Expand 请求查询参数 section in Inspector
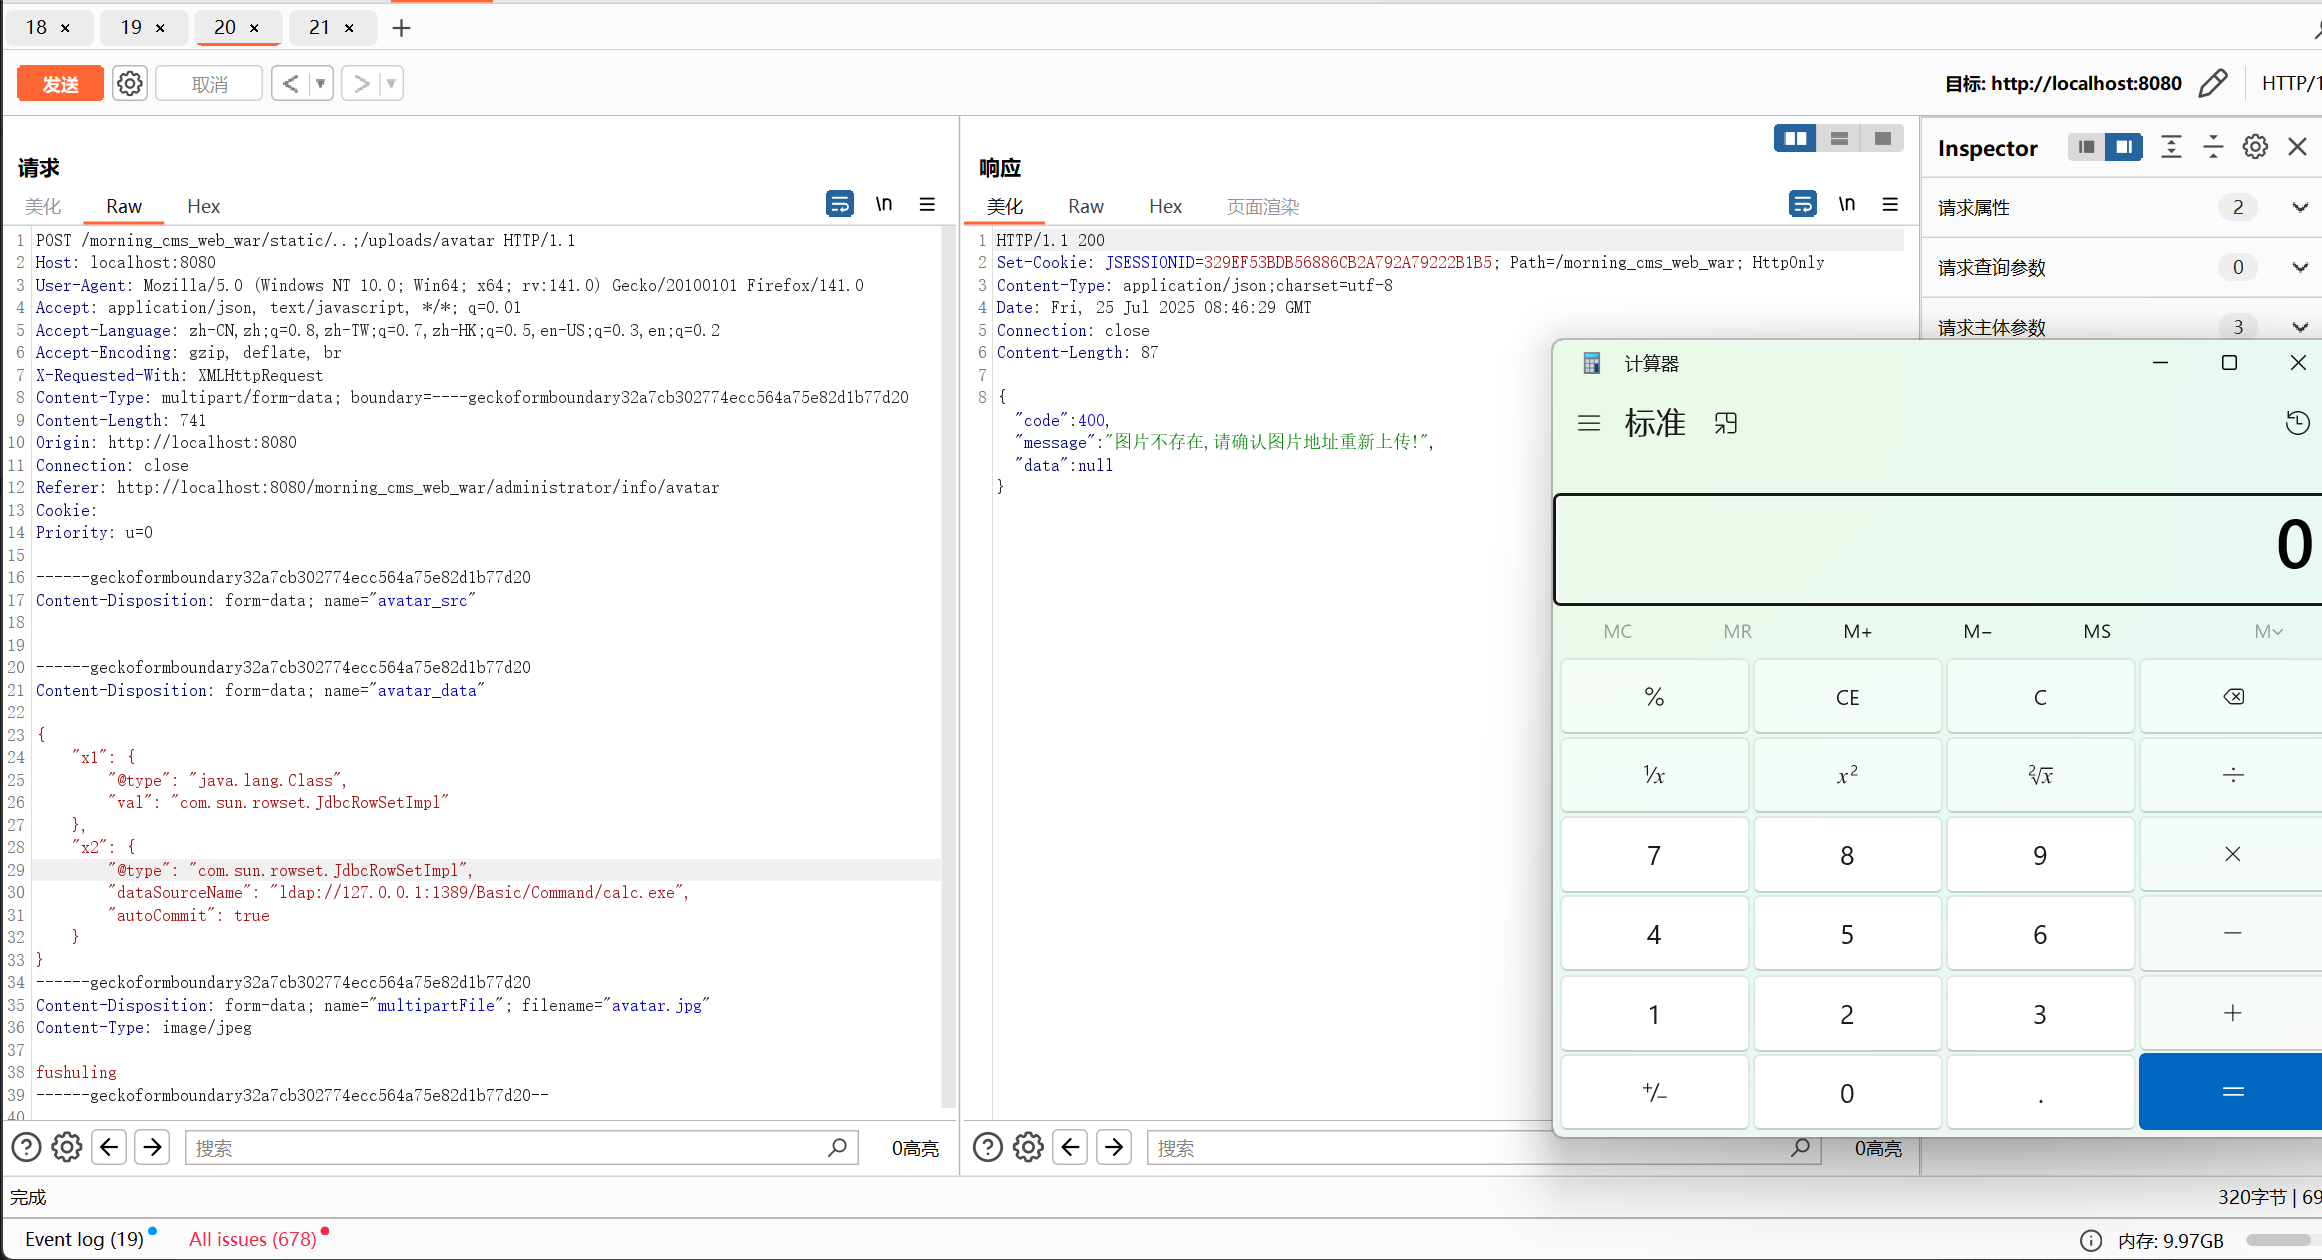This screenshot has height=1260, width=2322. (2299, 267)
